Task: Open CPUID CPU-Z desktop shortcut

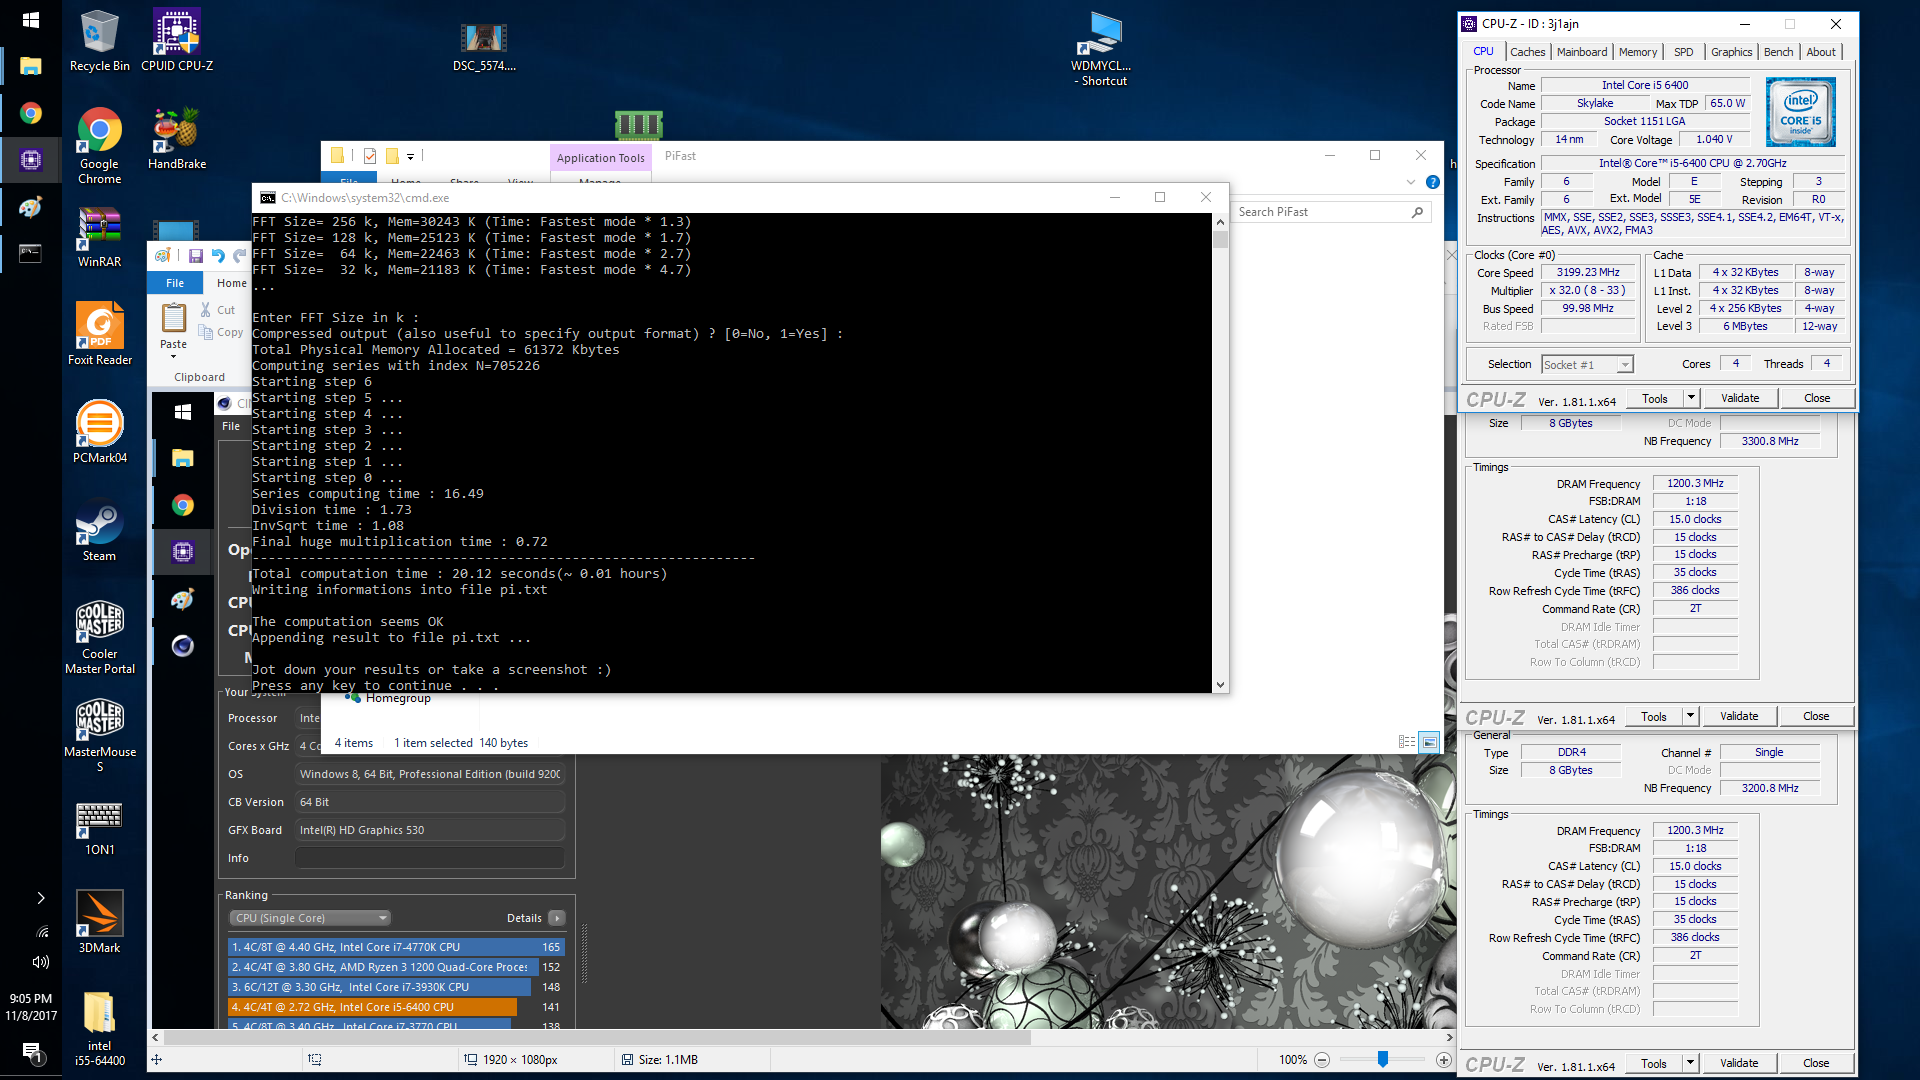Action: [x=177, y=41]
